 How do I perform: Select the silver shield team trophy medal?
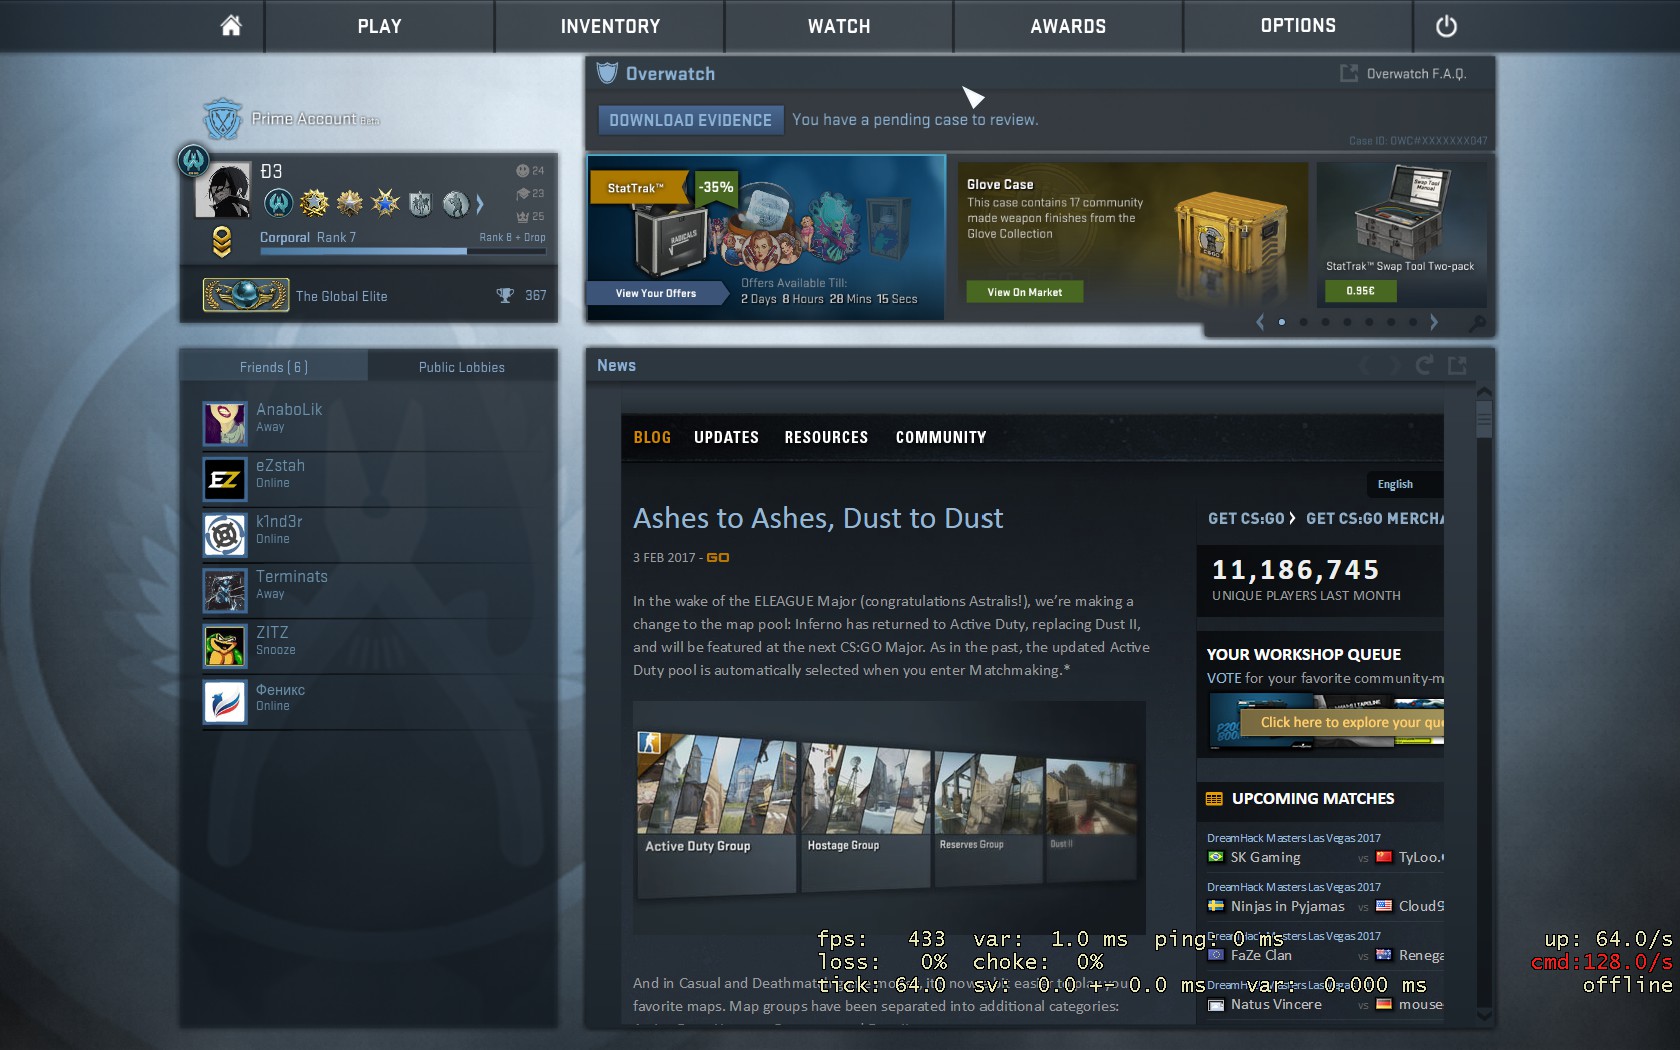point(421,204)
